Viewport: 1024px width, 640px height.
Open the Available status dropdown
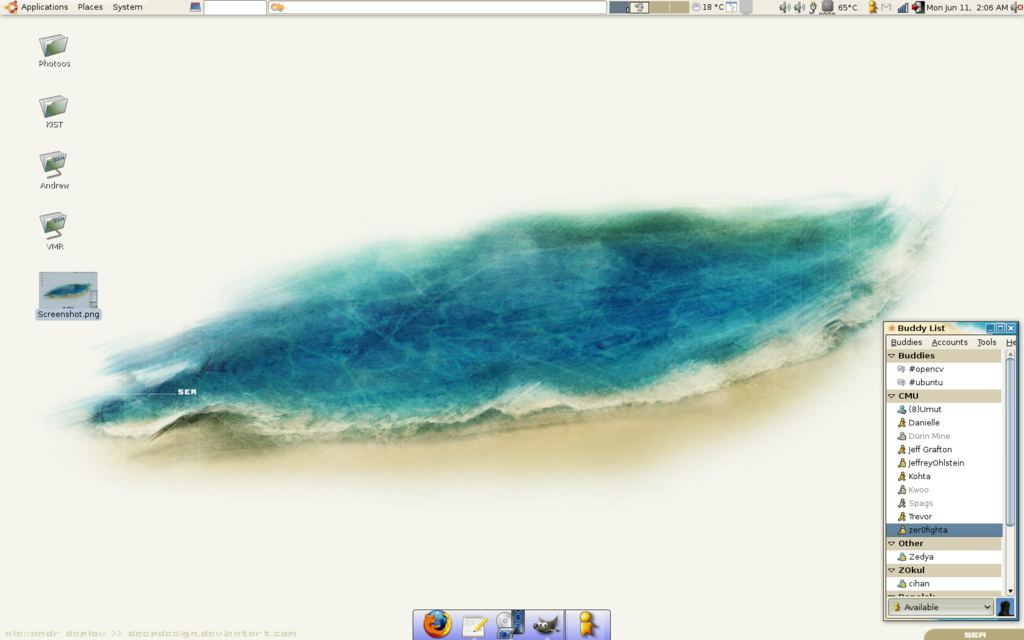940,607
